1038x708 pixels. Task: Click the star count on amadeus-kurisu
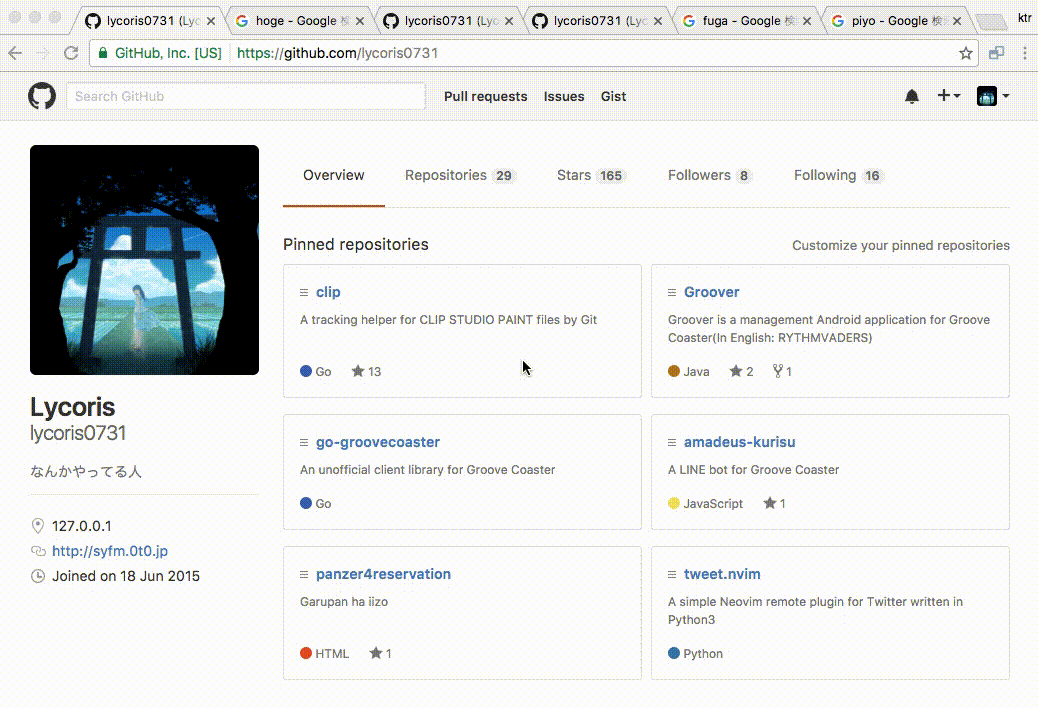[774, 504]
